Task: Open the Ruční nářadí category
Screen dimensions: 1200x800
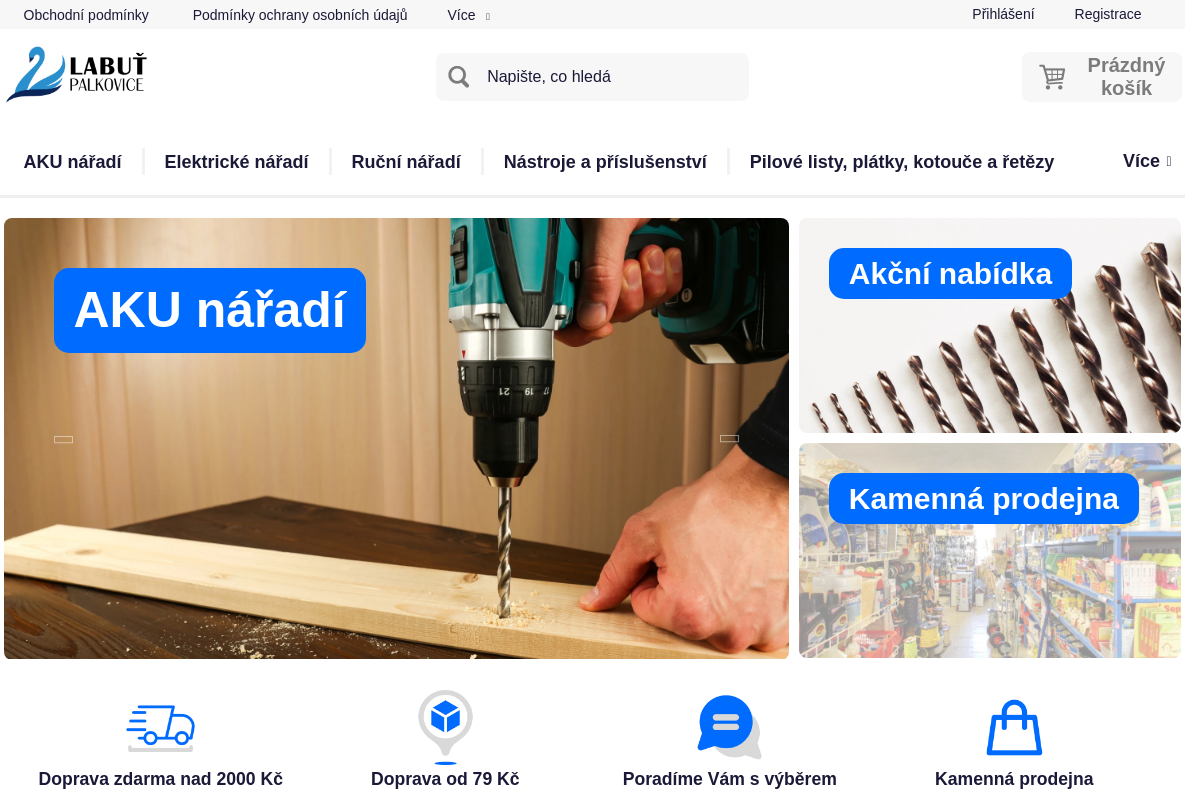Action: pyautogui.click(x=406, y=162)
